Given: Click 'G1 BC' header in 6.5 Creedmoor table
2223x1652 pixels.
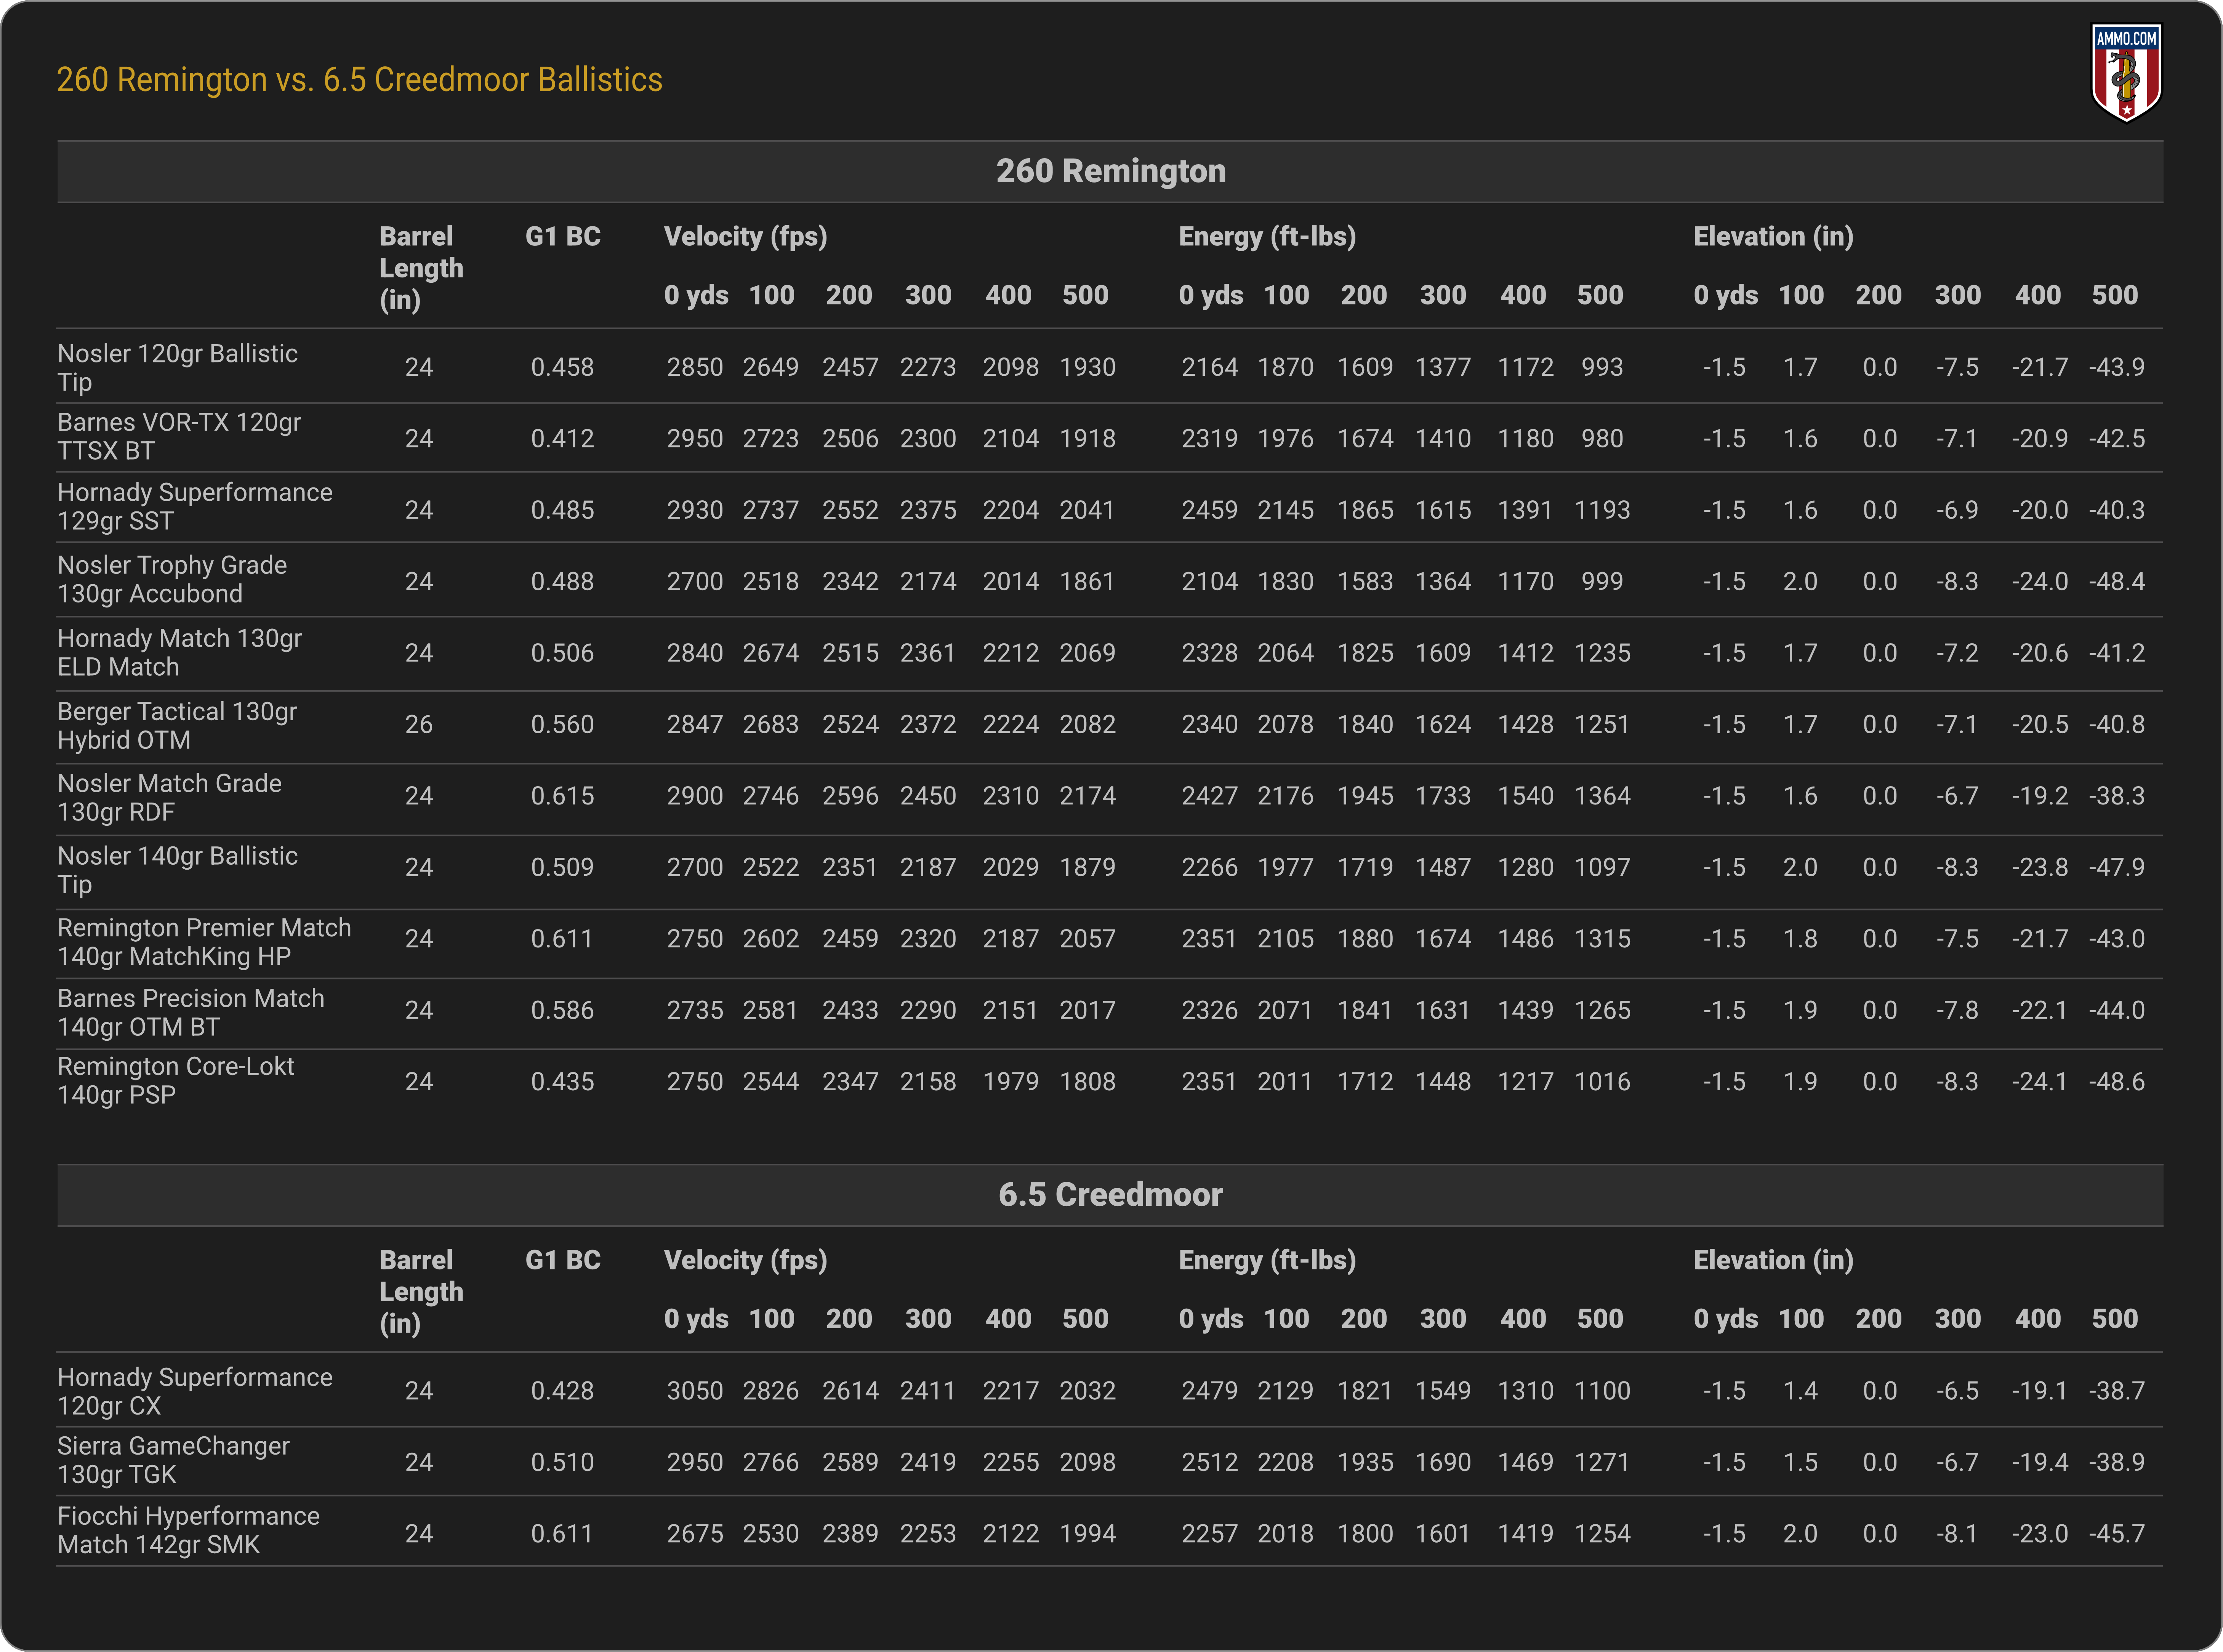Looking at the screenshot, I should [x=563, y=1261].
